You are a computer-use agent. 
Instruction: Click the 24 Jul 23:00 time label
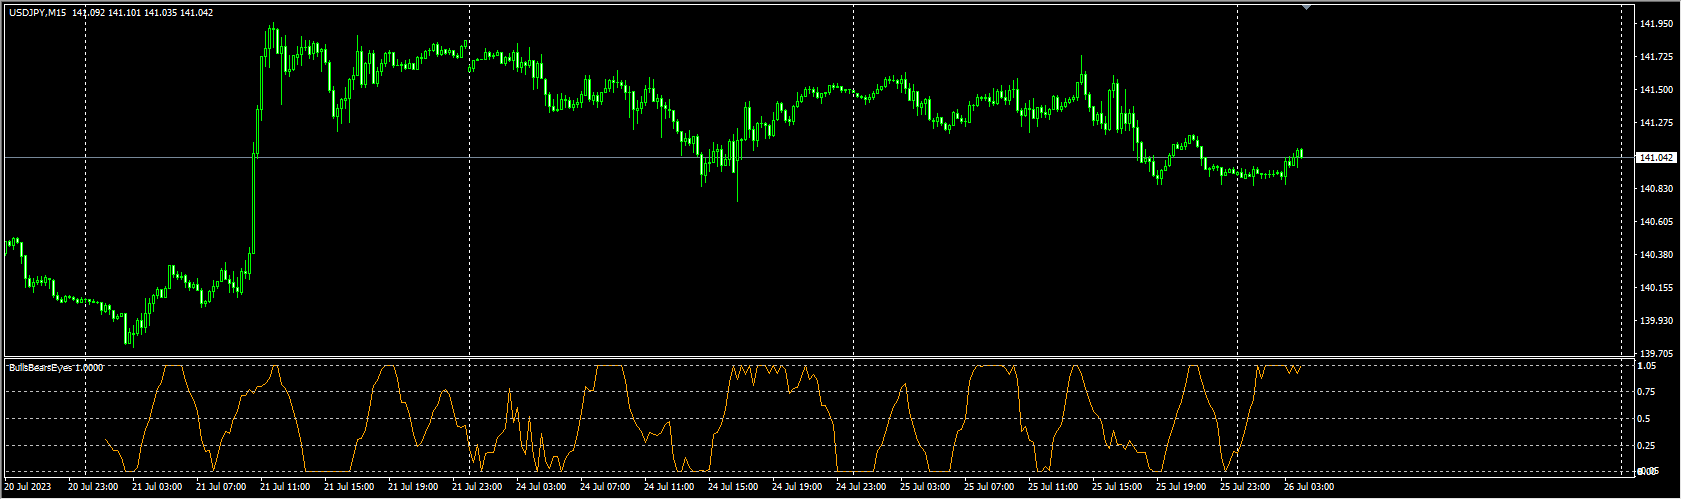tap(861, 487)
